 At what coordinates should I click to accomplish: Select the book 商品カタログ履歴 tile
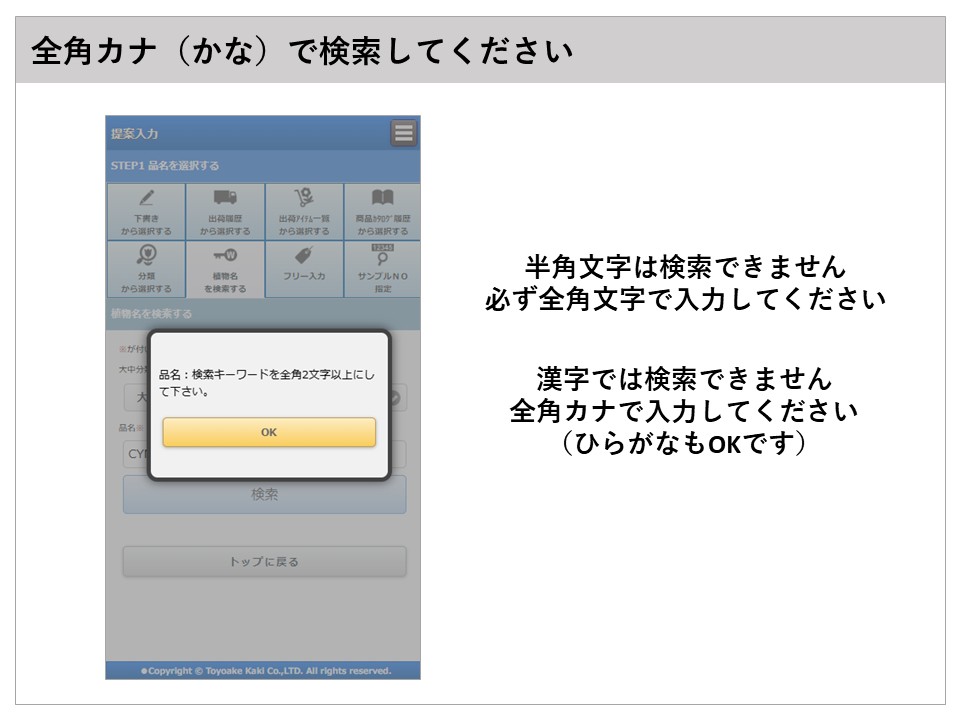(382, 211)
